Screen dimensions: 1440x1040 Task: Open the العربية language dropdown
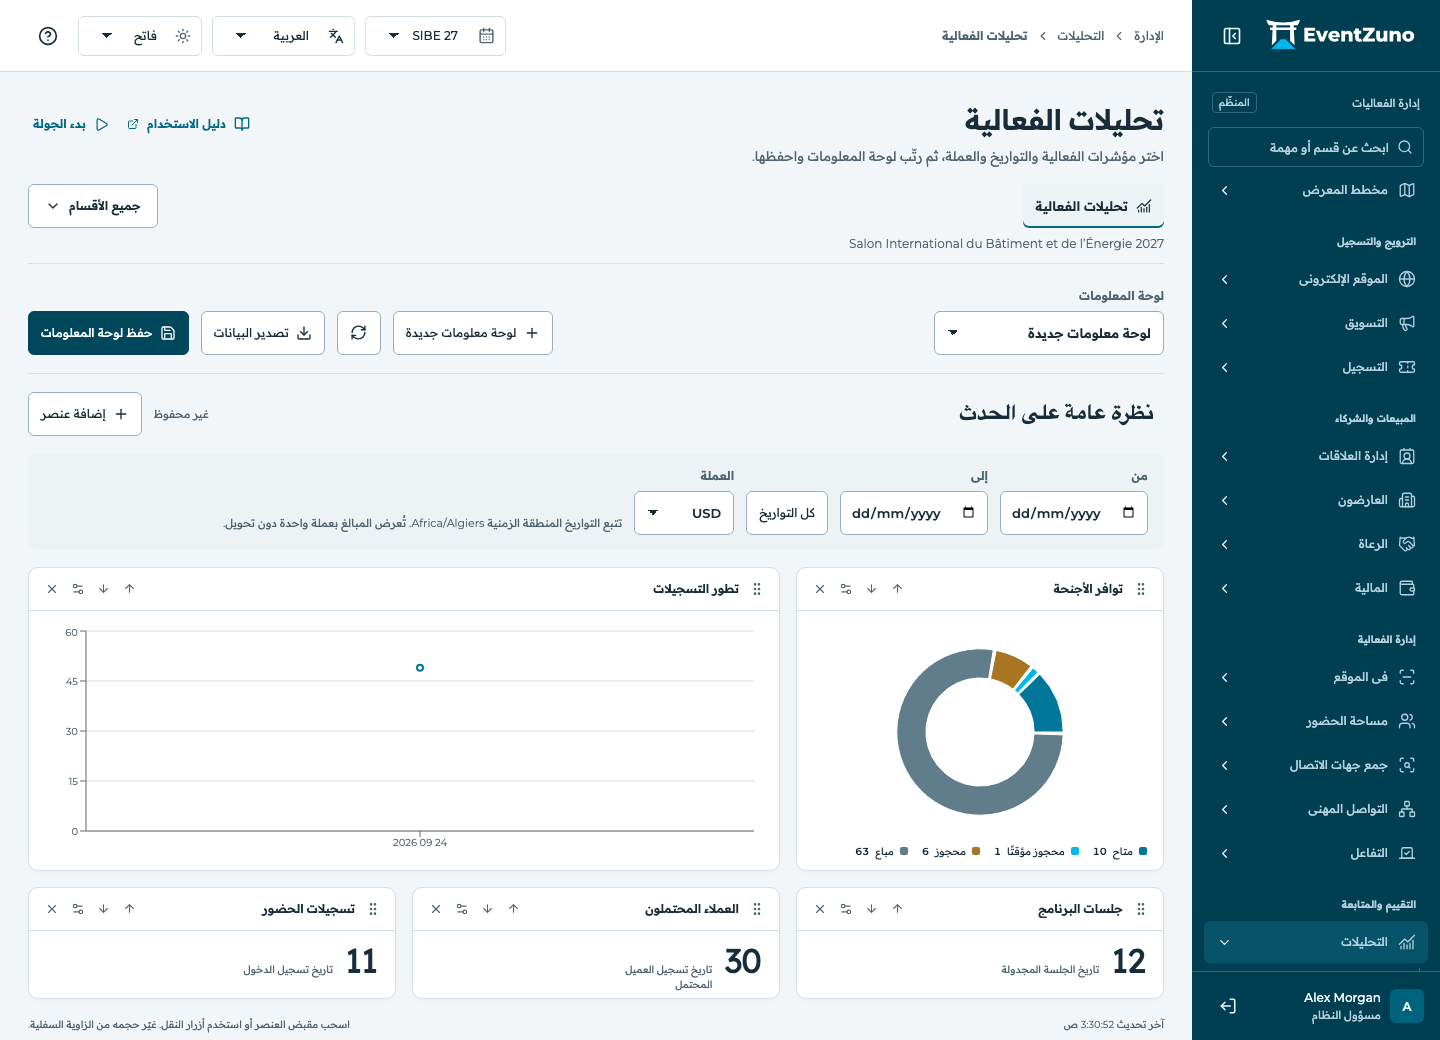(x=284, y=36)
